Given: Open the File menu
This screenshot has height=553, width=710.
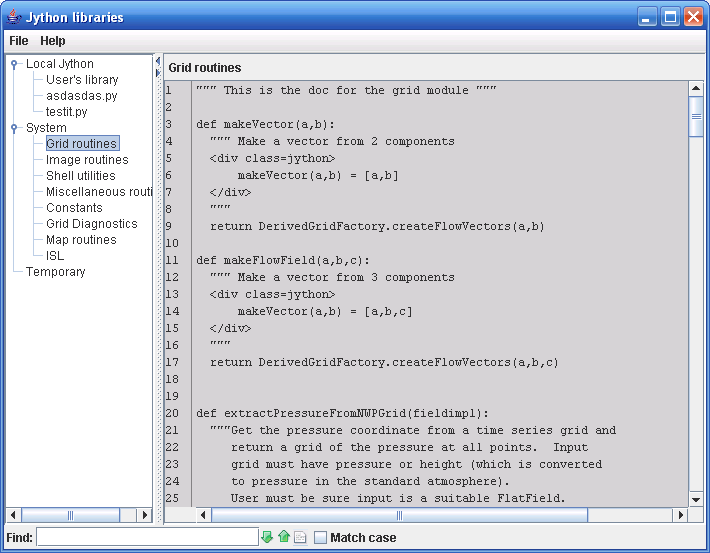Looking at the screenshot, I should pos(19,41).
